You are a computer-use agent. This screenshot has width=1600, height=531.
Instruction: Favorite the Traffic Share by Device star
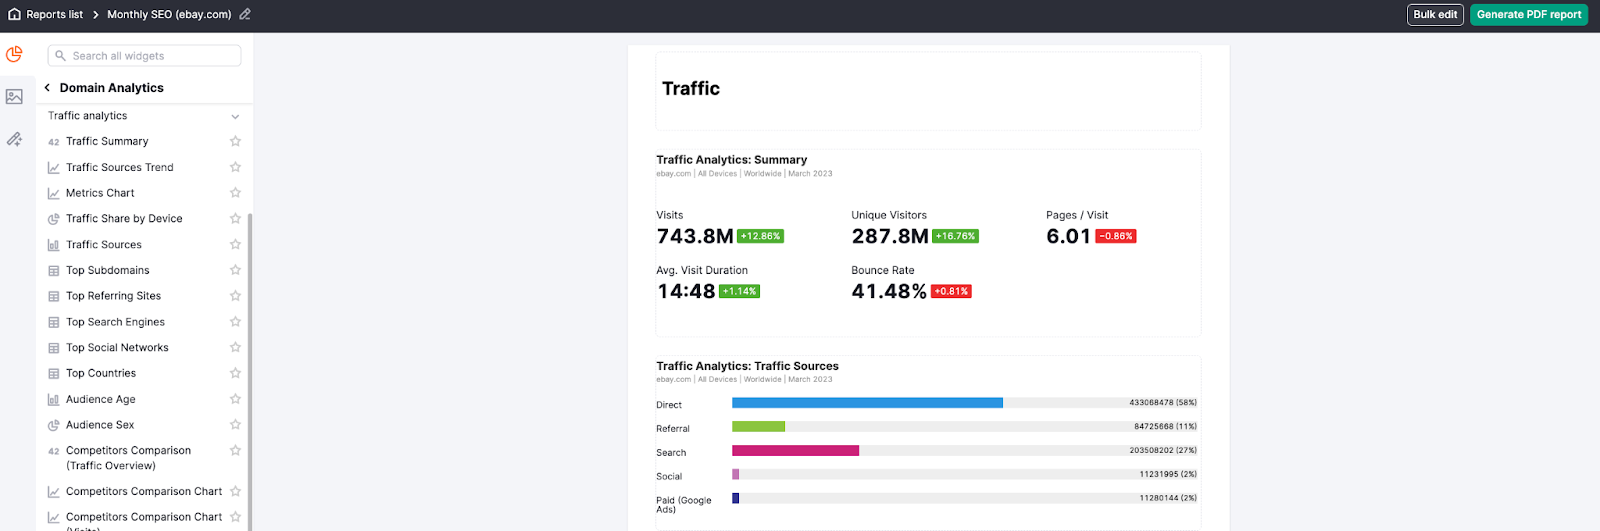pyautogui.click(x=235, y=218)
